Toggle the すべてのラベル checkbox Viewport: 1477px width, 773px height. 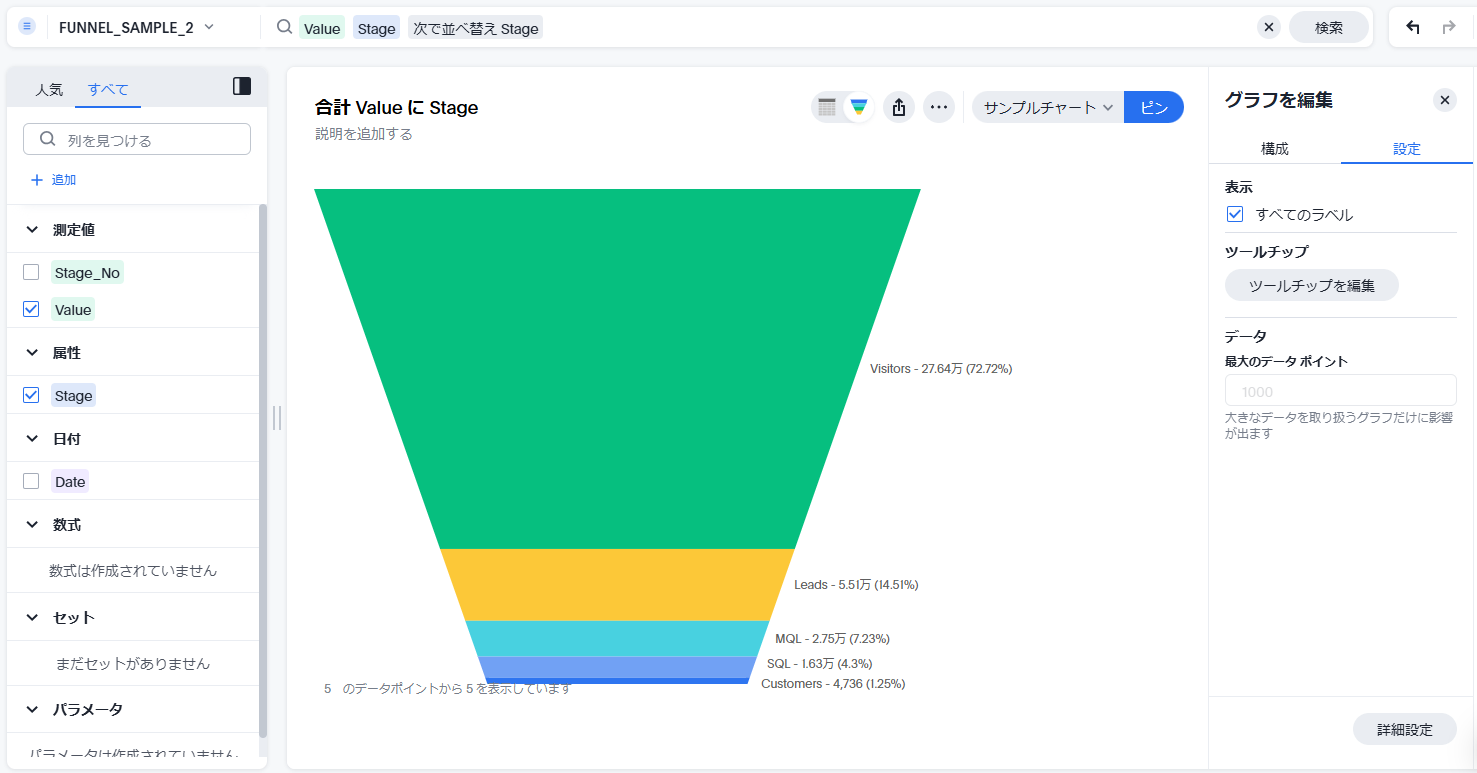tap(1235, 214)
